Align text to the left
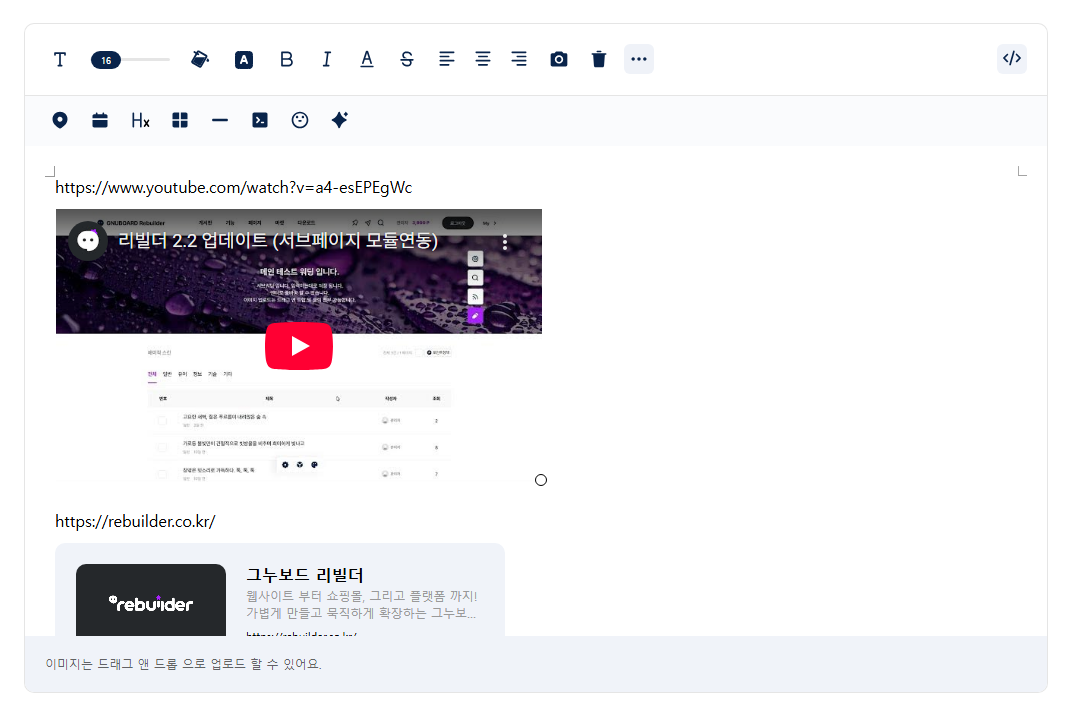Image resolution: width=1072 pixels, height=717 pixels. (x=446, y=59)
